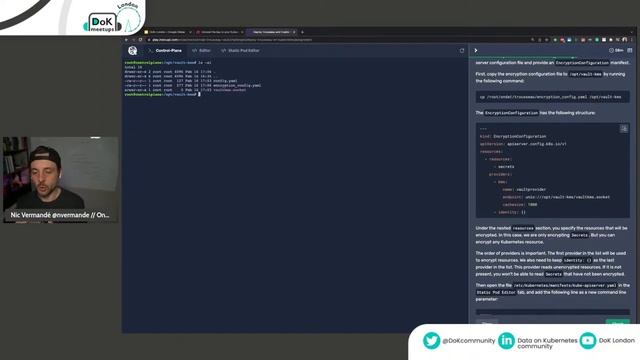The width and height of the screenshot is (640, 360).
Task: Go back with the browser back arrow
Action: 126,40
